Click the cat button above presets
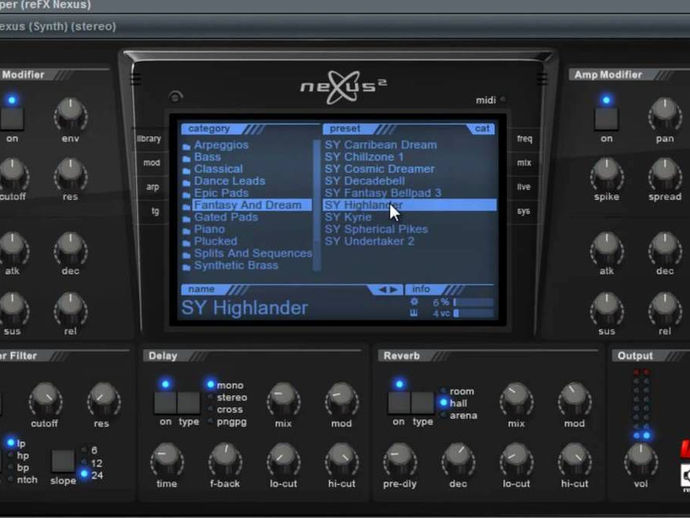690x518 pixels. (481, 129)
